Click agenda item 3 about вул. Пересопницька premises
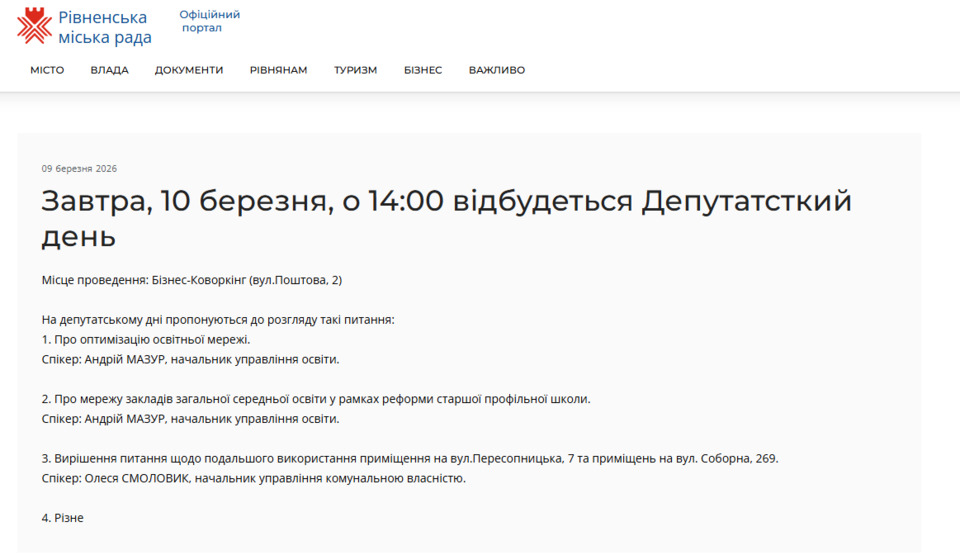 pos(410,459)
